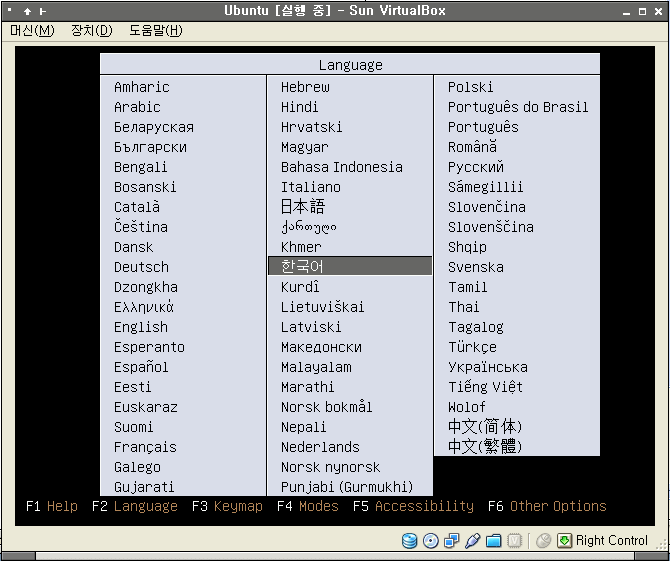Open the 머신(M) menu
Screen dimensions: 670x561
pos(32,30)
